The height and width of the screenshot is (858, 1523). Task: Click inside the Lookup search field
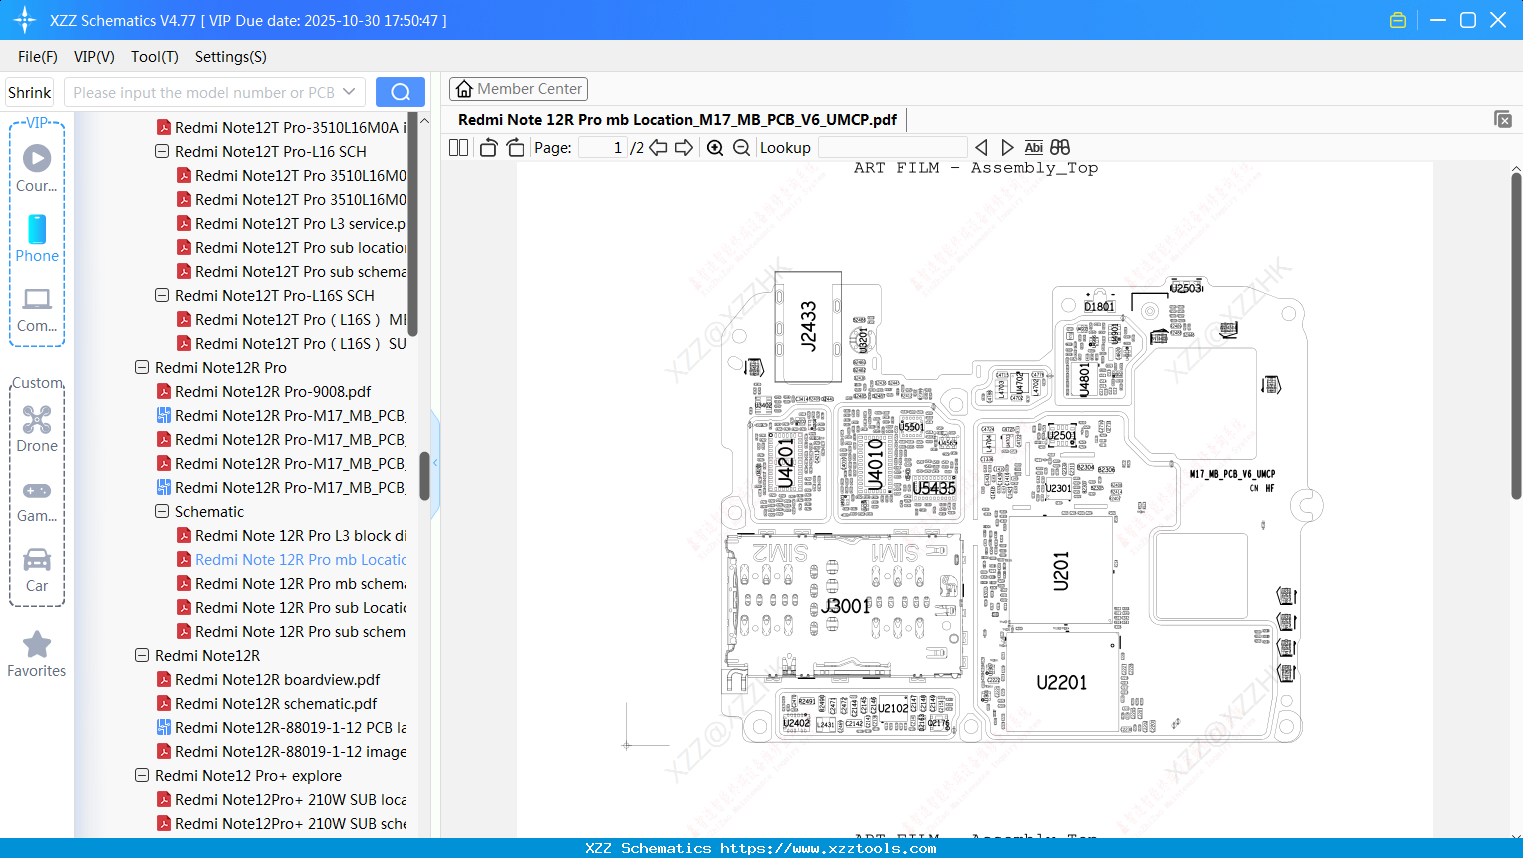pyautogui.click(x=891, y=147)
